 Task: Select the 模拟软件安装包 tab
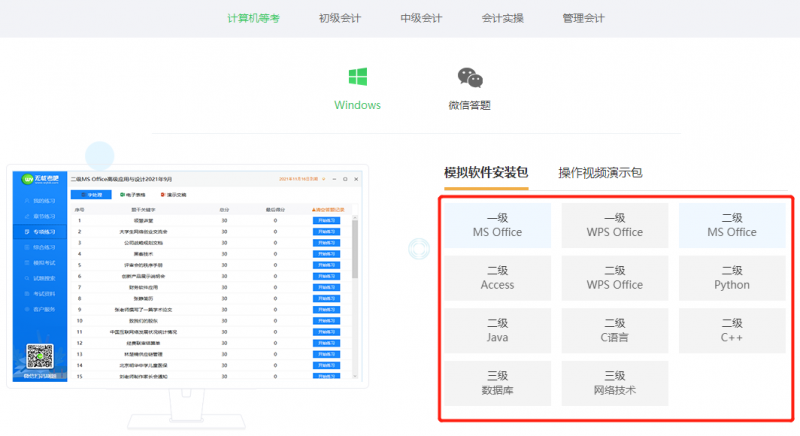click(486, 173)
